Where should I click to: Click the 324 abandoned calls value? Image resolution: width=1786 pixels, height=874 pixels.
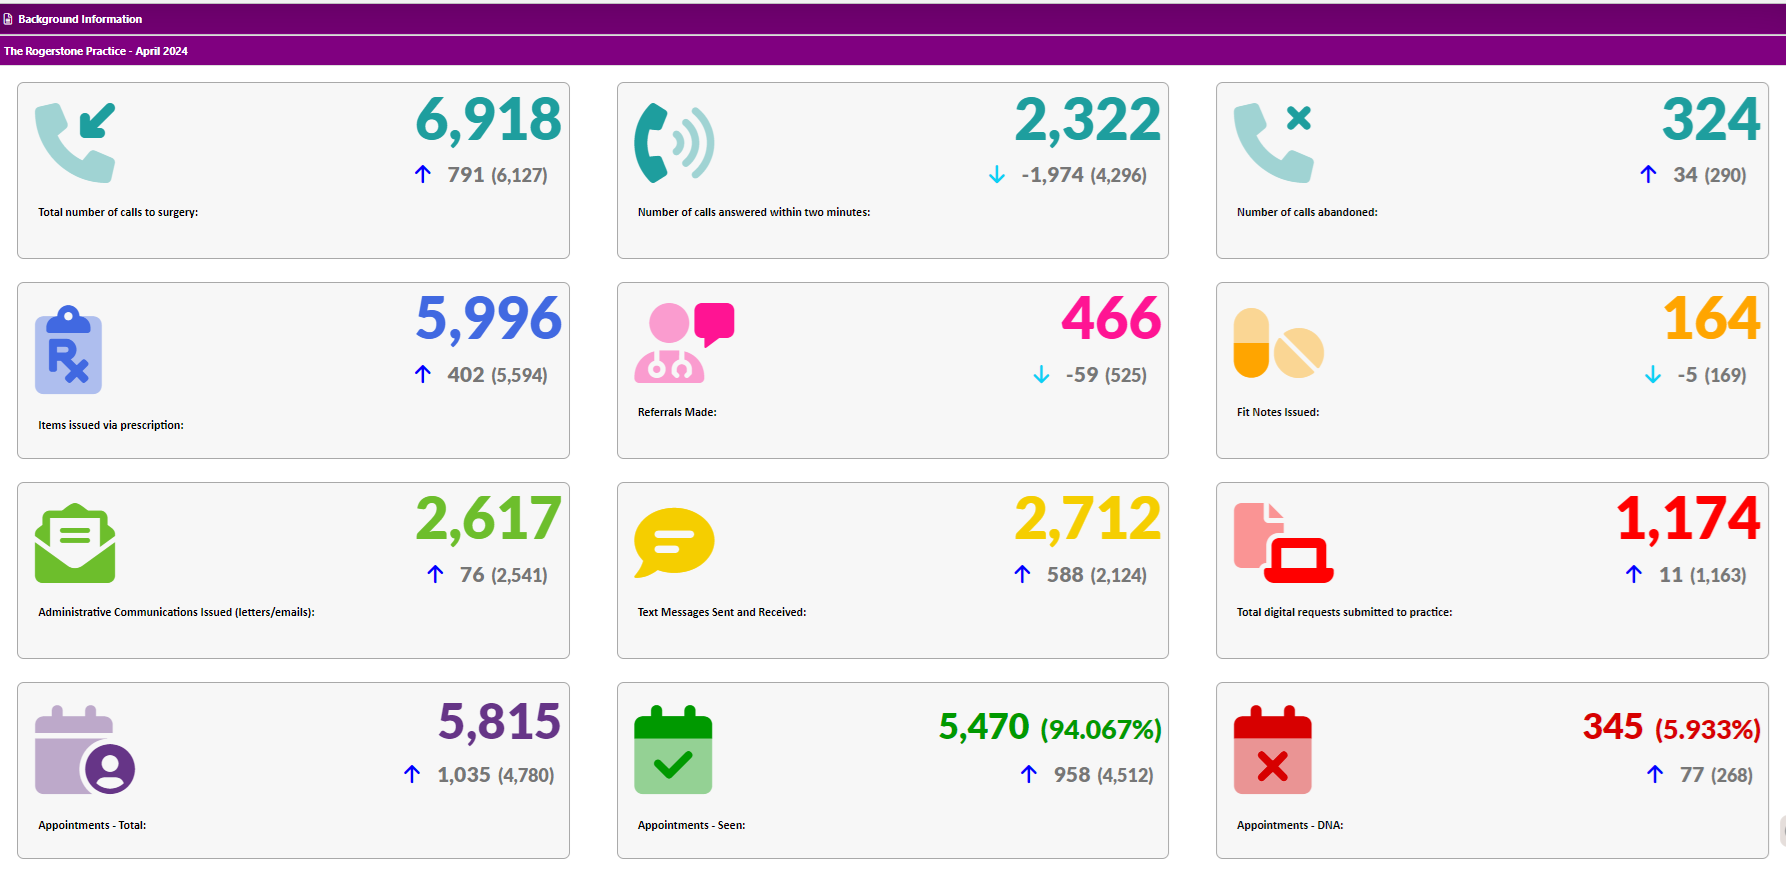pyautogui.click(x=1711, y=120)
